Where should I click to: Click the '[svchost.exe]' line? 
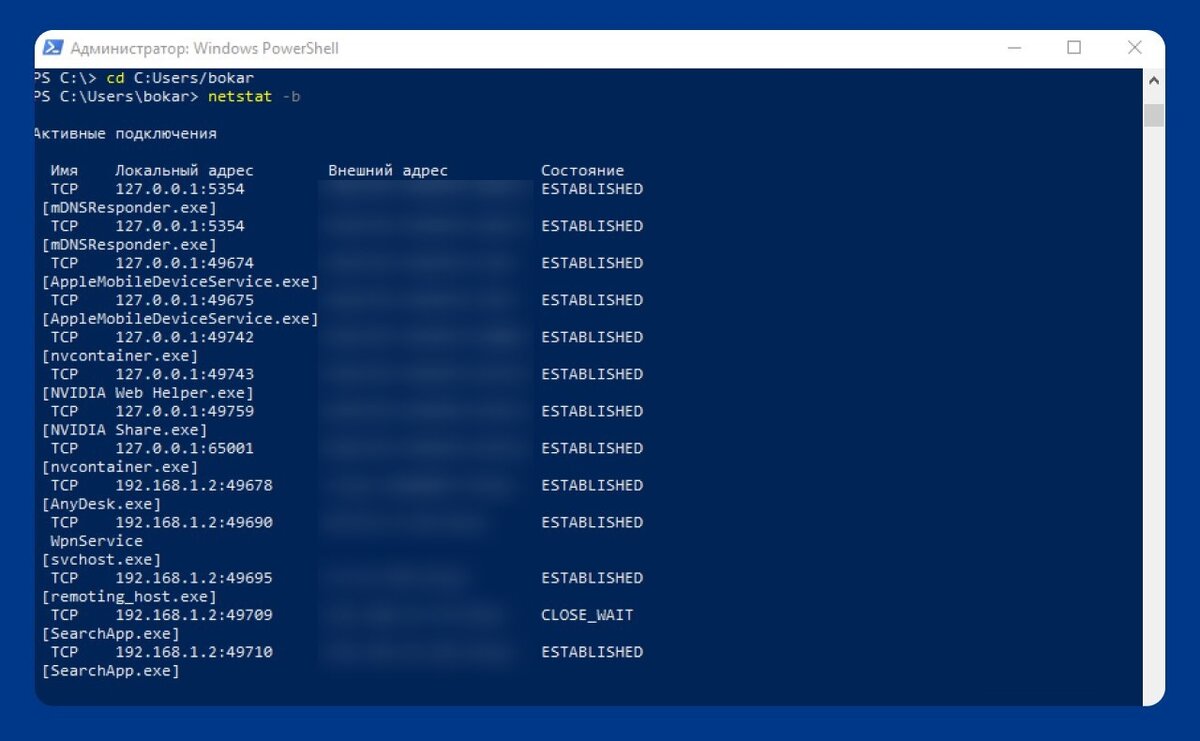[102, 560]
